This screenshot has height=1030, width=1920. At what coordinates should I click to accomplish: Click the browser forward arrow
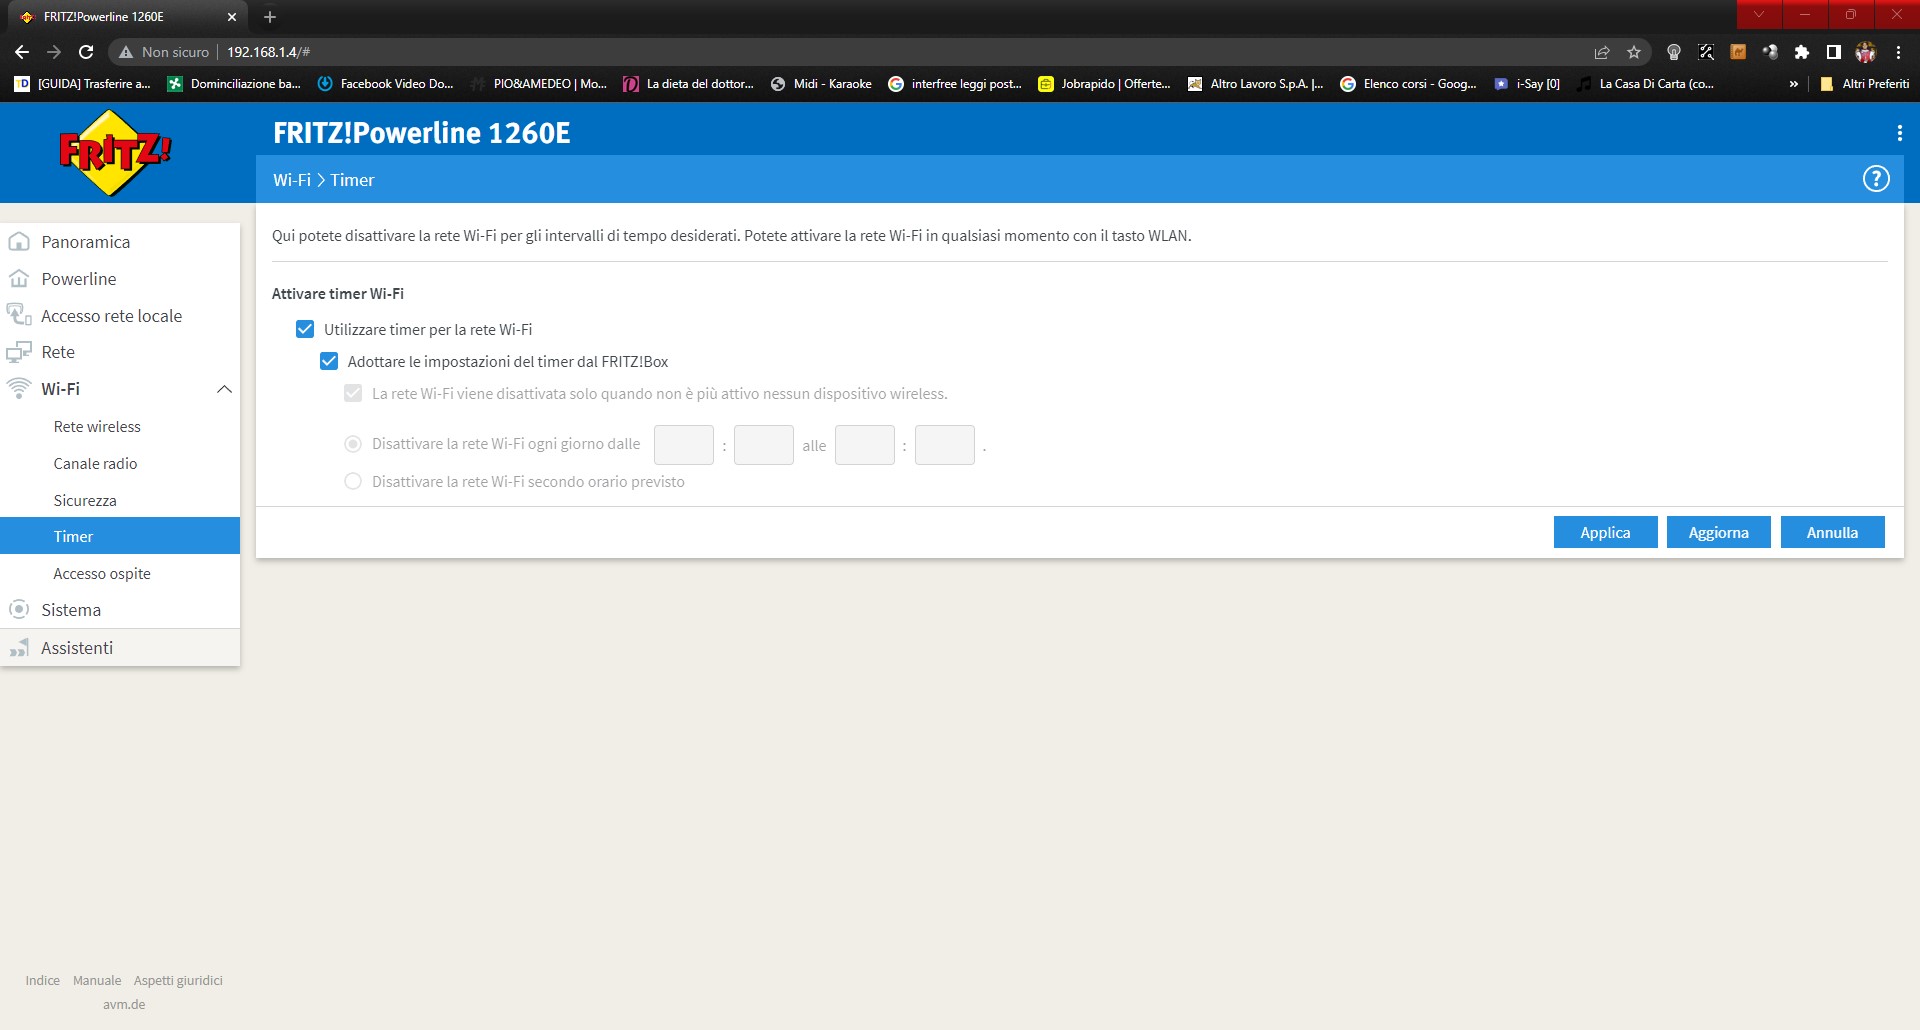pyautogui.click(x=54, y=52)
